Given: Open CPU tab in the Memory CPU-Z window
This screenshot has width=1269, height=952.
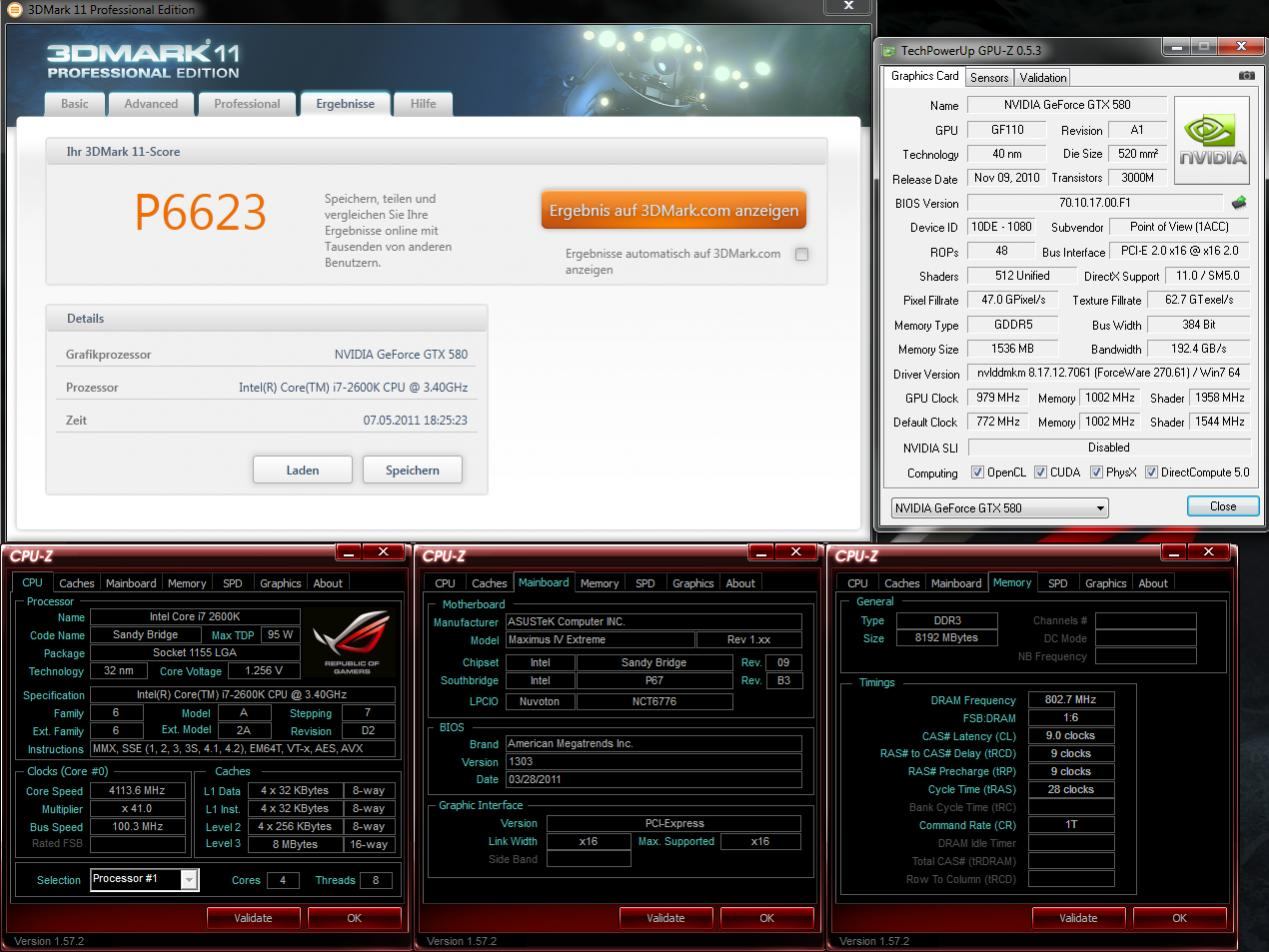Looking at the screenshot, I should pyautogui.click(x=858, y=583).
